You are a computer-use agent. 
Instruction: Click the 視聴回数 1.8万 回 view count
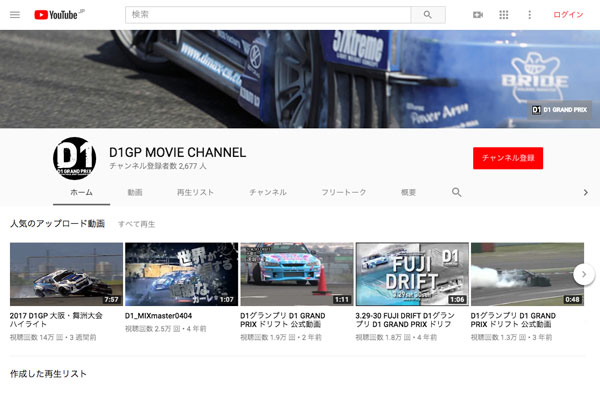(383, 338)
